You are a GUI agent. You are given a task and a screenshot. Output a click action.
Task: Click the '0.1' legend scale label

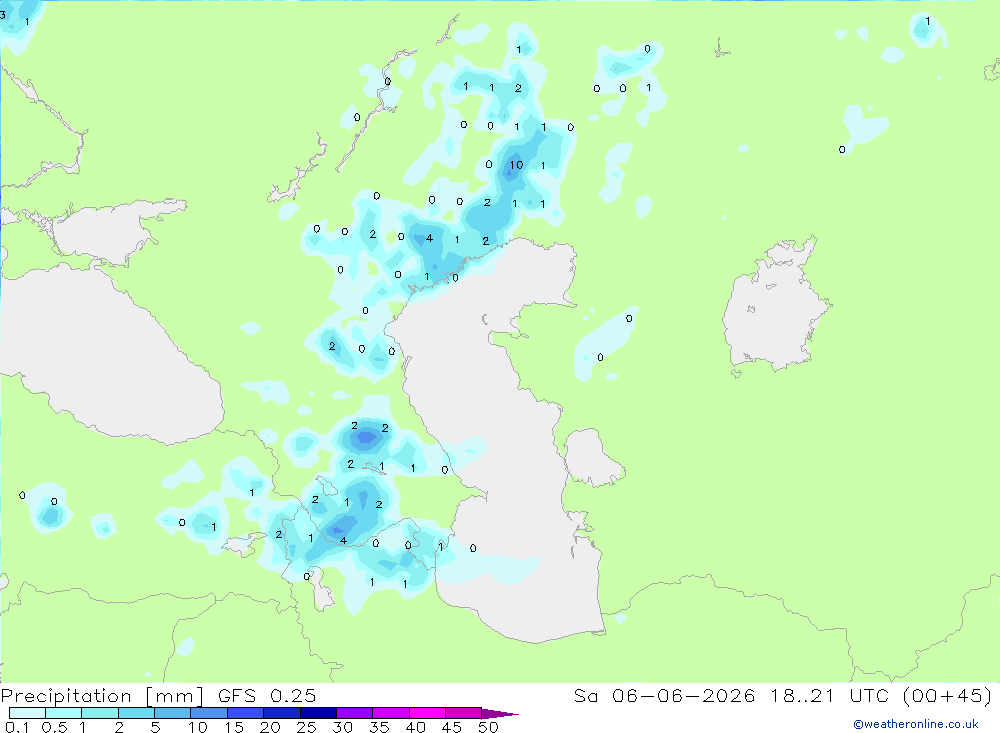point(17,727)
